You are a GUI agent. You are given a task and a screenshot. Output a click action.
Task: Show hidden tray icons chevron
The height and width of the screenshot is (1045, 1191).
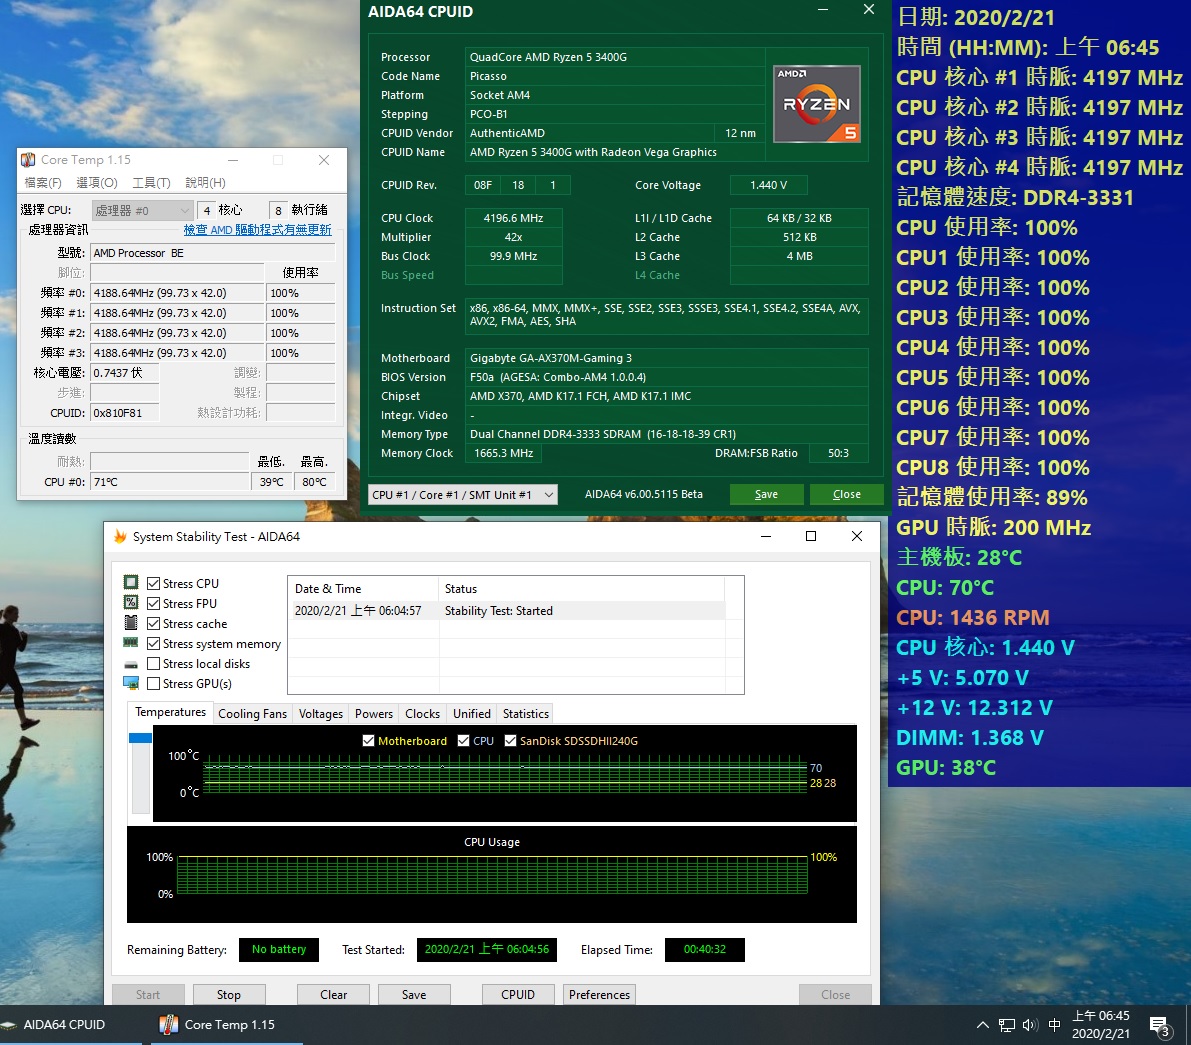pyautogui.click(x=982, y=1025)
